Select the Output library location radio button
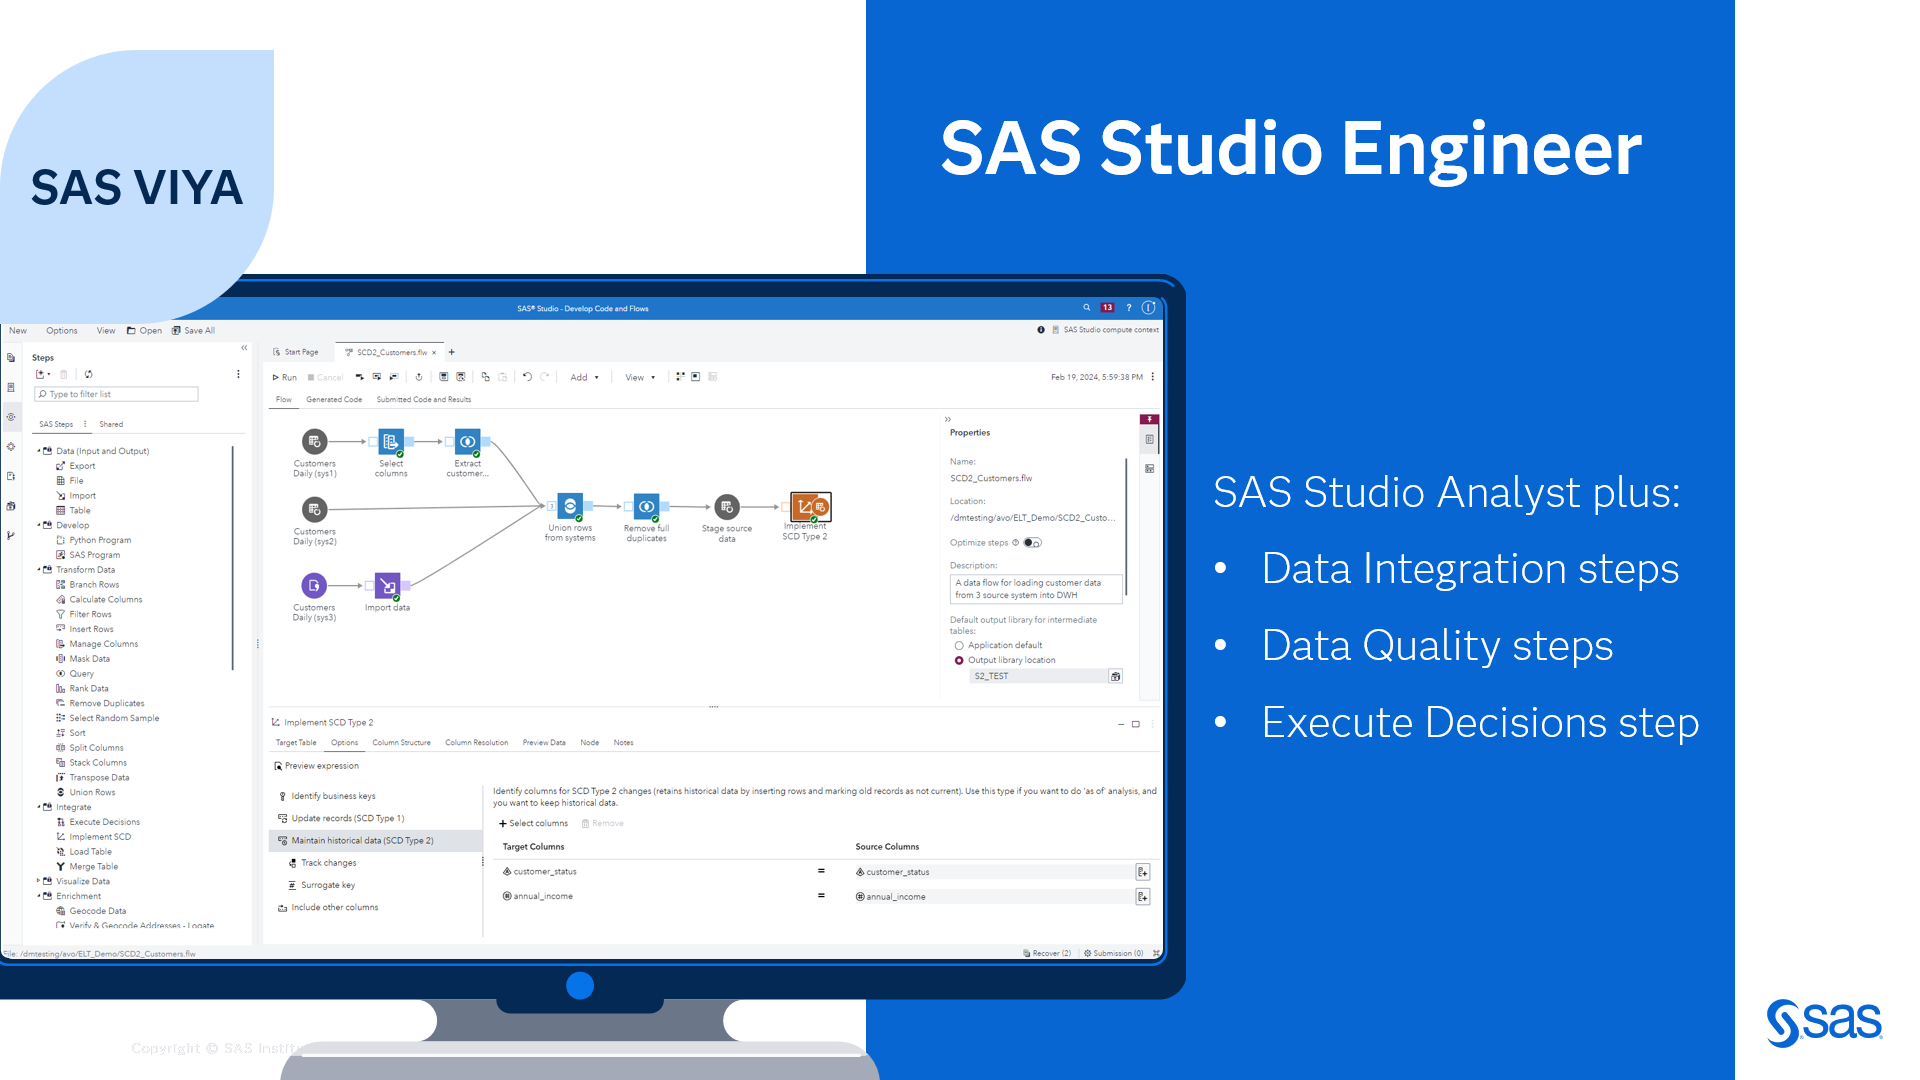1920x1080 pixels. point(958,659)
